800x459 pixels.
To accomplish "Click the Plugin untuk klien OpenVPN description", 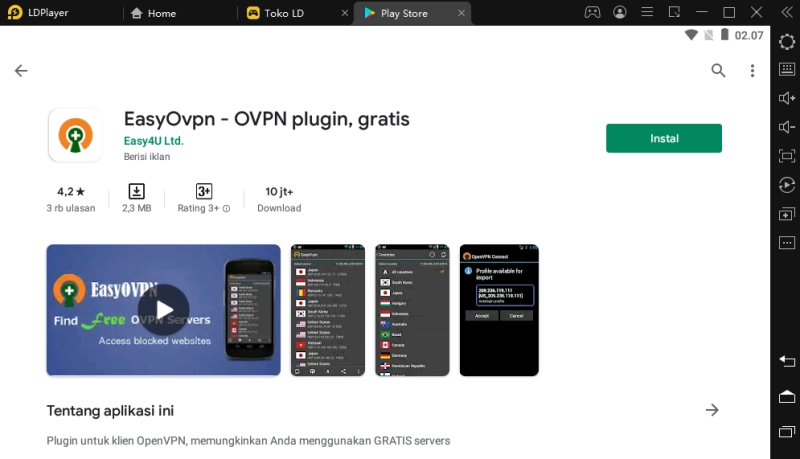I will 248,441.
